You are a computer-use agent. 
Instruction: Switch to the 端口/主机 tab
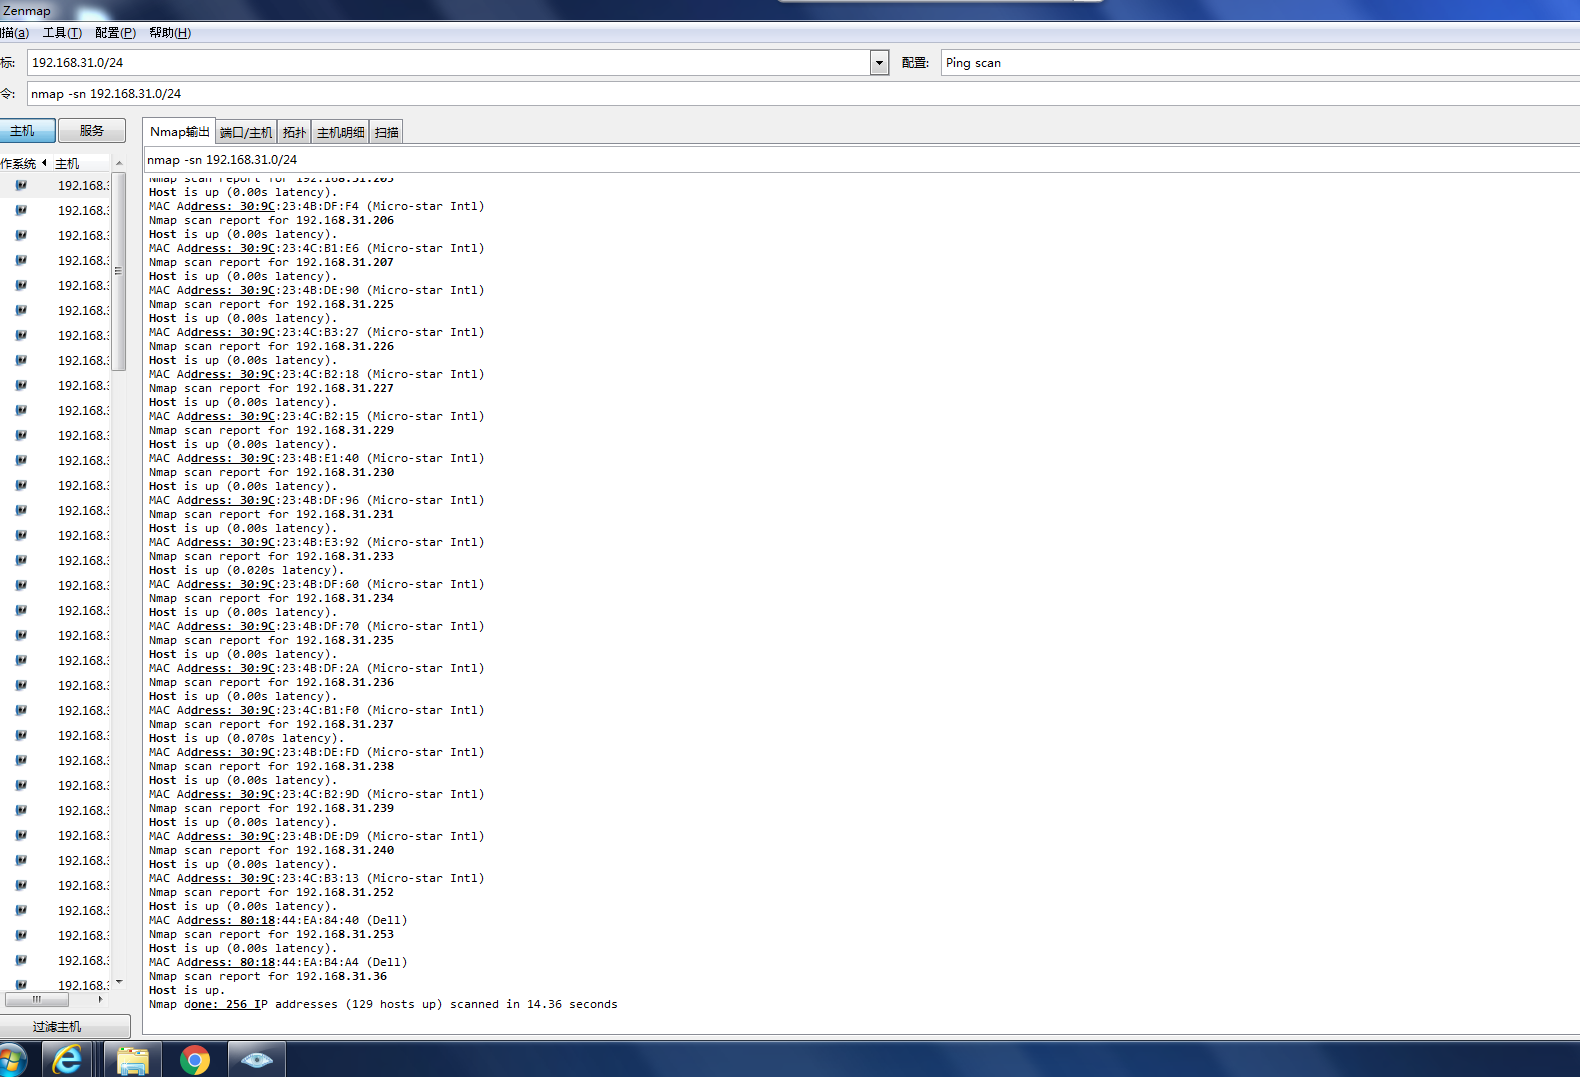(x=246, y=132)
